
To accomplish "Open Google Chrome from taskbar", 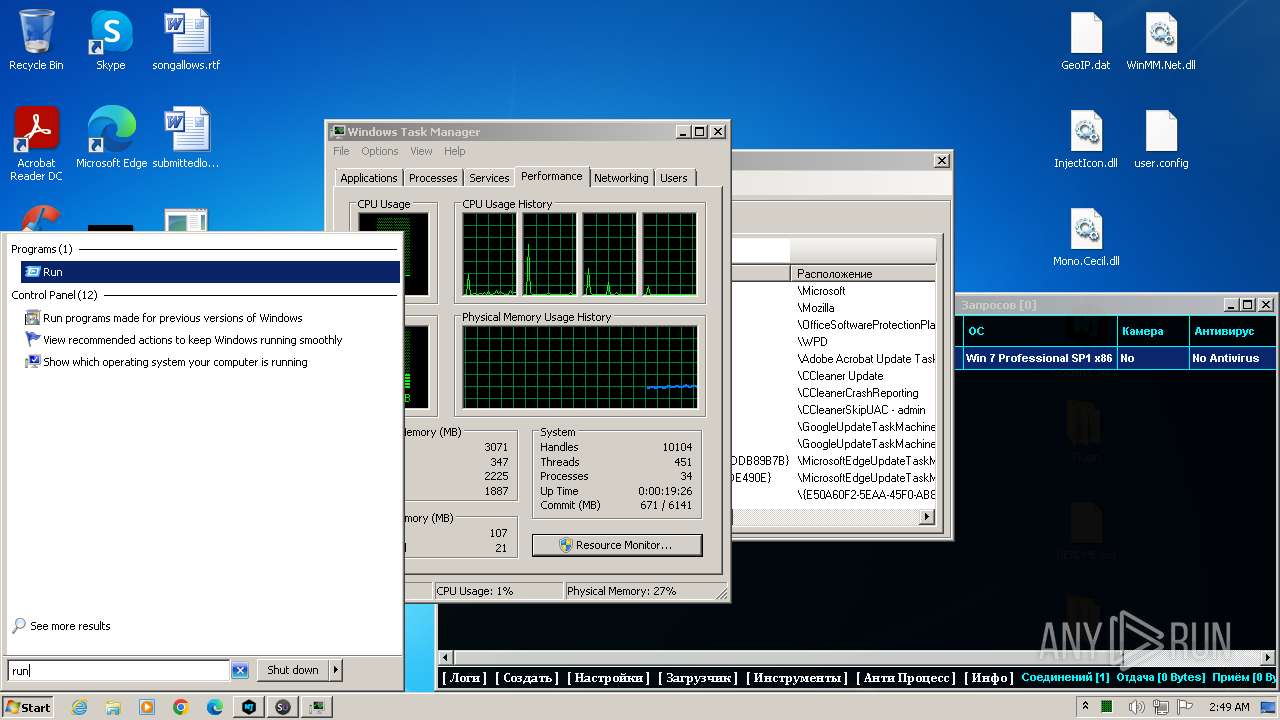I will tap(181, 707).
